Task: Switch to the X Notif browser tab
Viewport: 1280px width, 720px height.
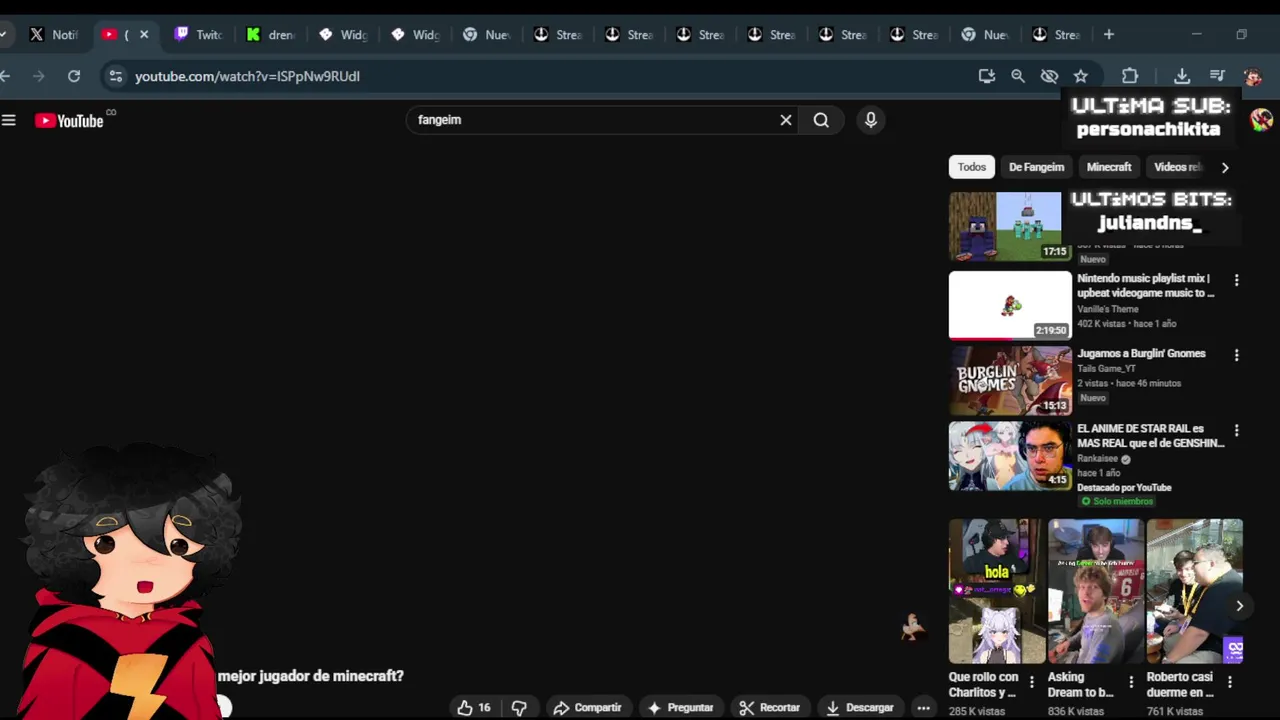Action: click(52, 34)
